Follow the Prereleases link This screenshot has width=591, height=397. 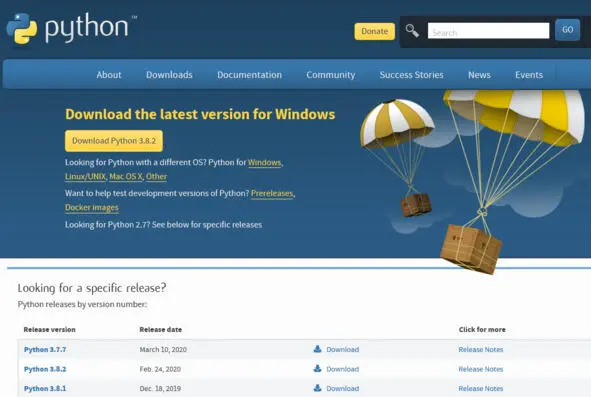(272, 193)
